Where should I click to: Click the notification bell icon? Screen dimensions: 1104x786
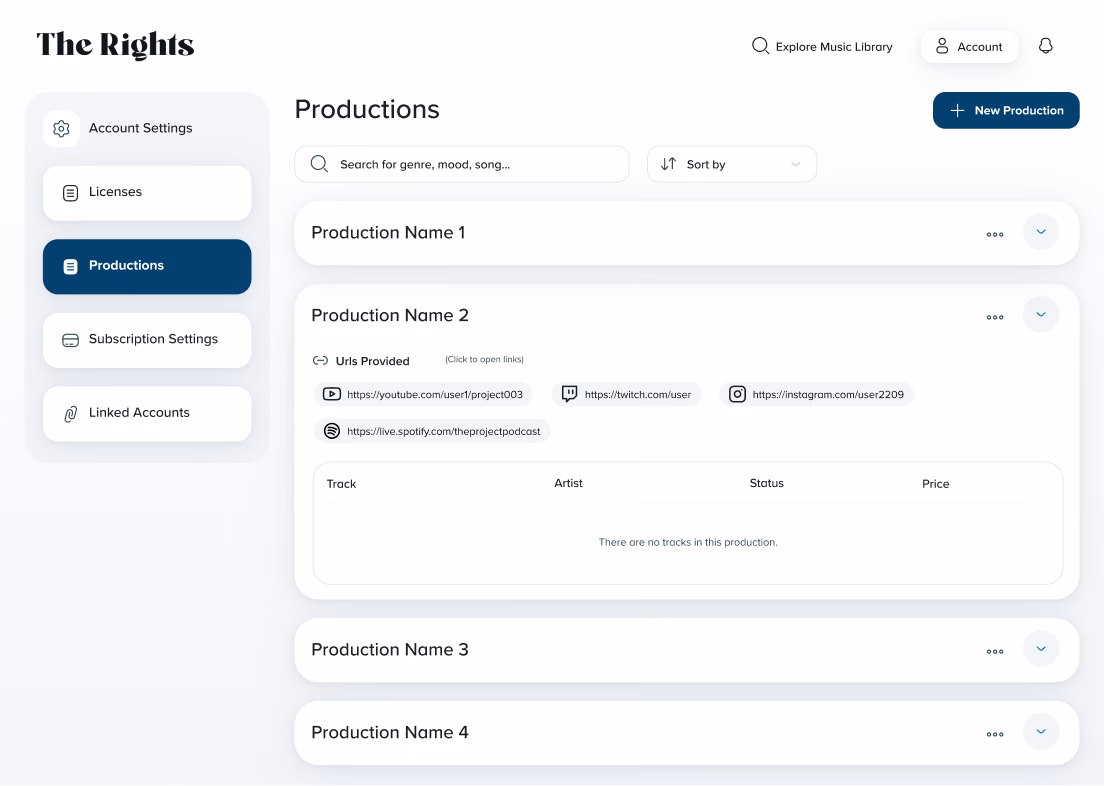tap(1046, 46)
